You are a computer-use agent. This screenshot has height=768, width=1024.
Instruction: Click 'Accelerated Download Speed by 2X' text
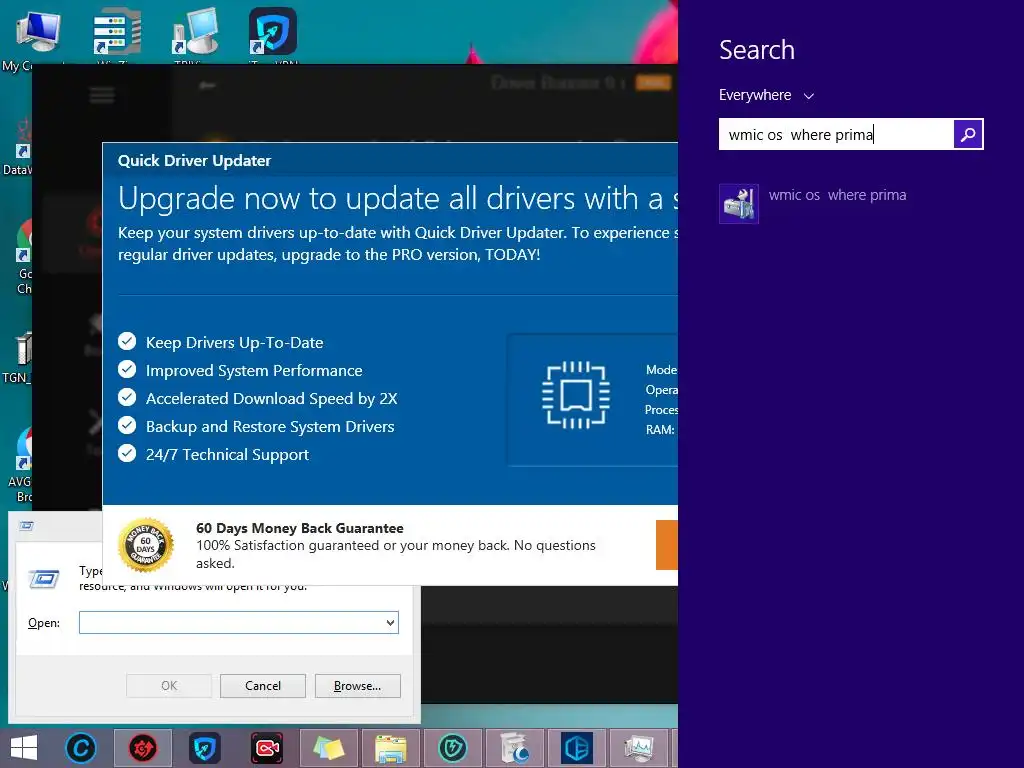click(x=272, y=398)
